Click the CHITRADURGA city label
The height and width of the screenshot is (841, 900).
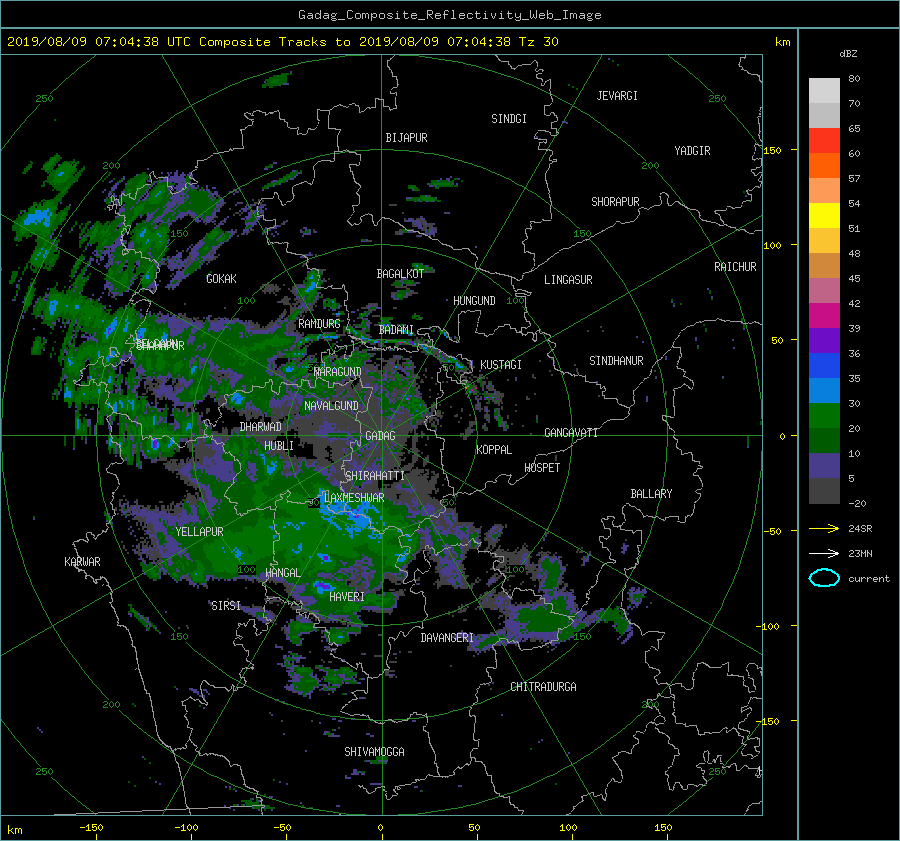click(543, 687)
